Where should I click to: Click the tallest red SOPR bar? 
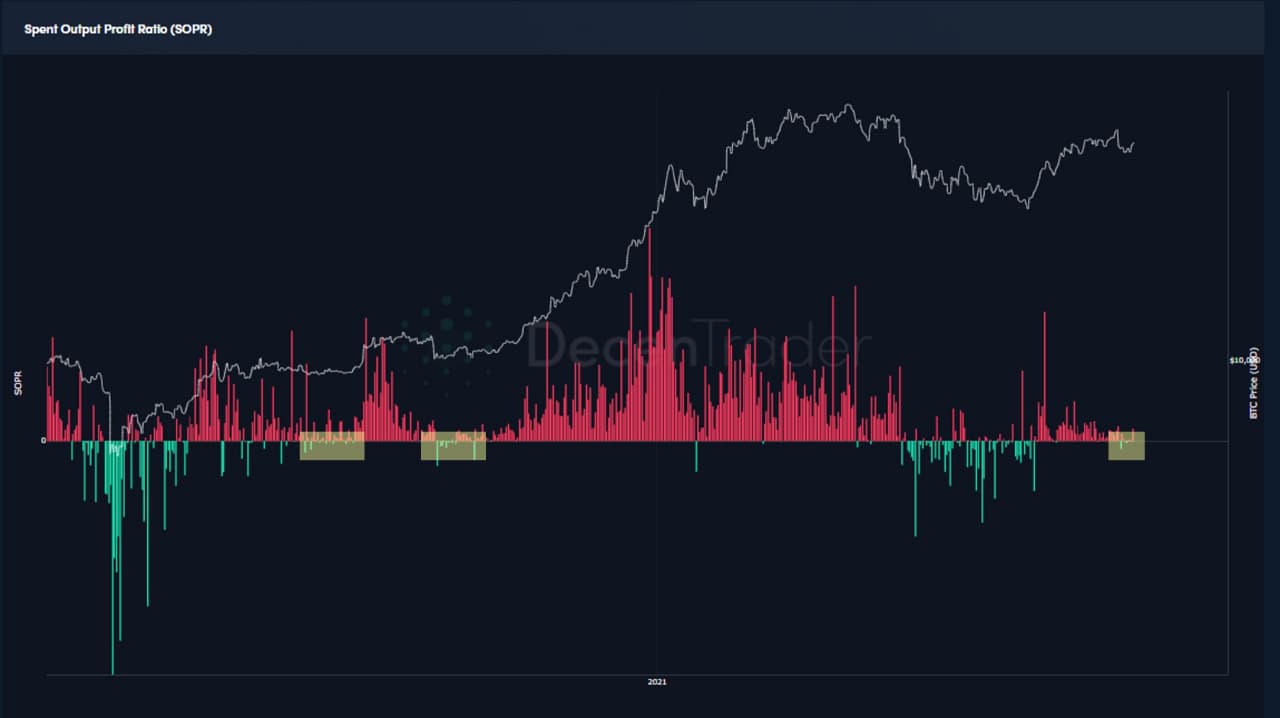[650, 300]
